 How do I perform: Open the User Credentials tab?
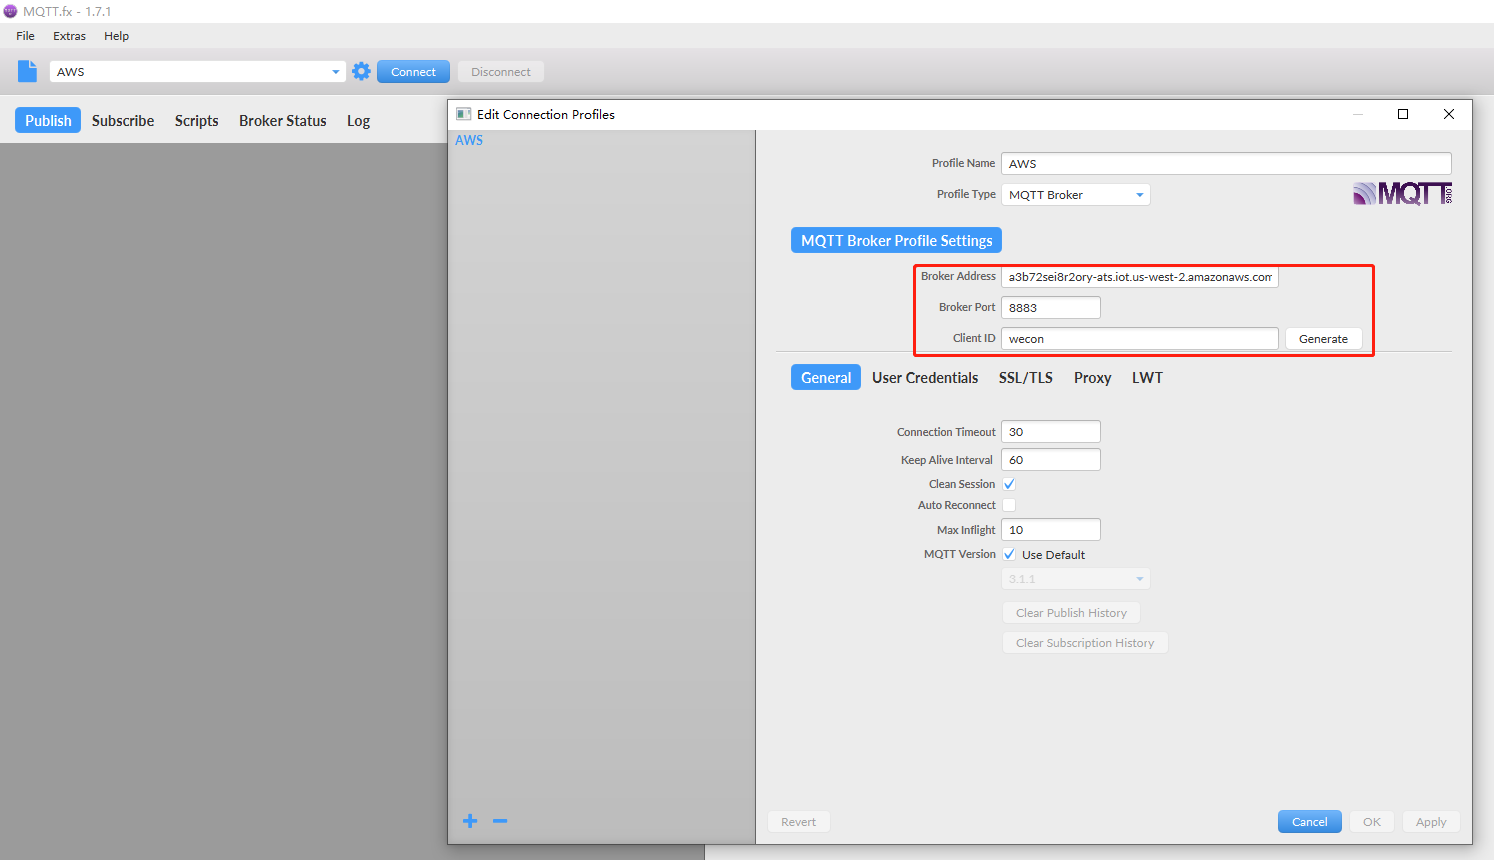(x=924, y=377)
